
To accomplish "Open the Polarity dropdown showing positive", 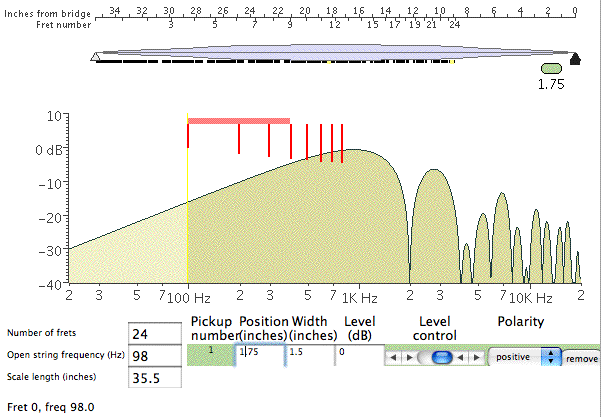I will coord(524,356).
